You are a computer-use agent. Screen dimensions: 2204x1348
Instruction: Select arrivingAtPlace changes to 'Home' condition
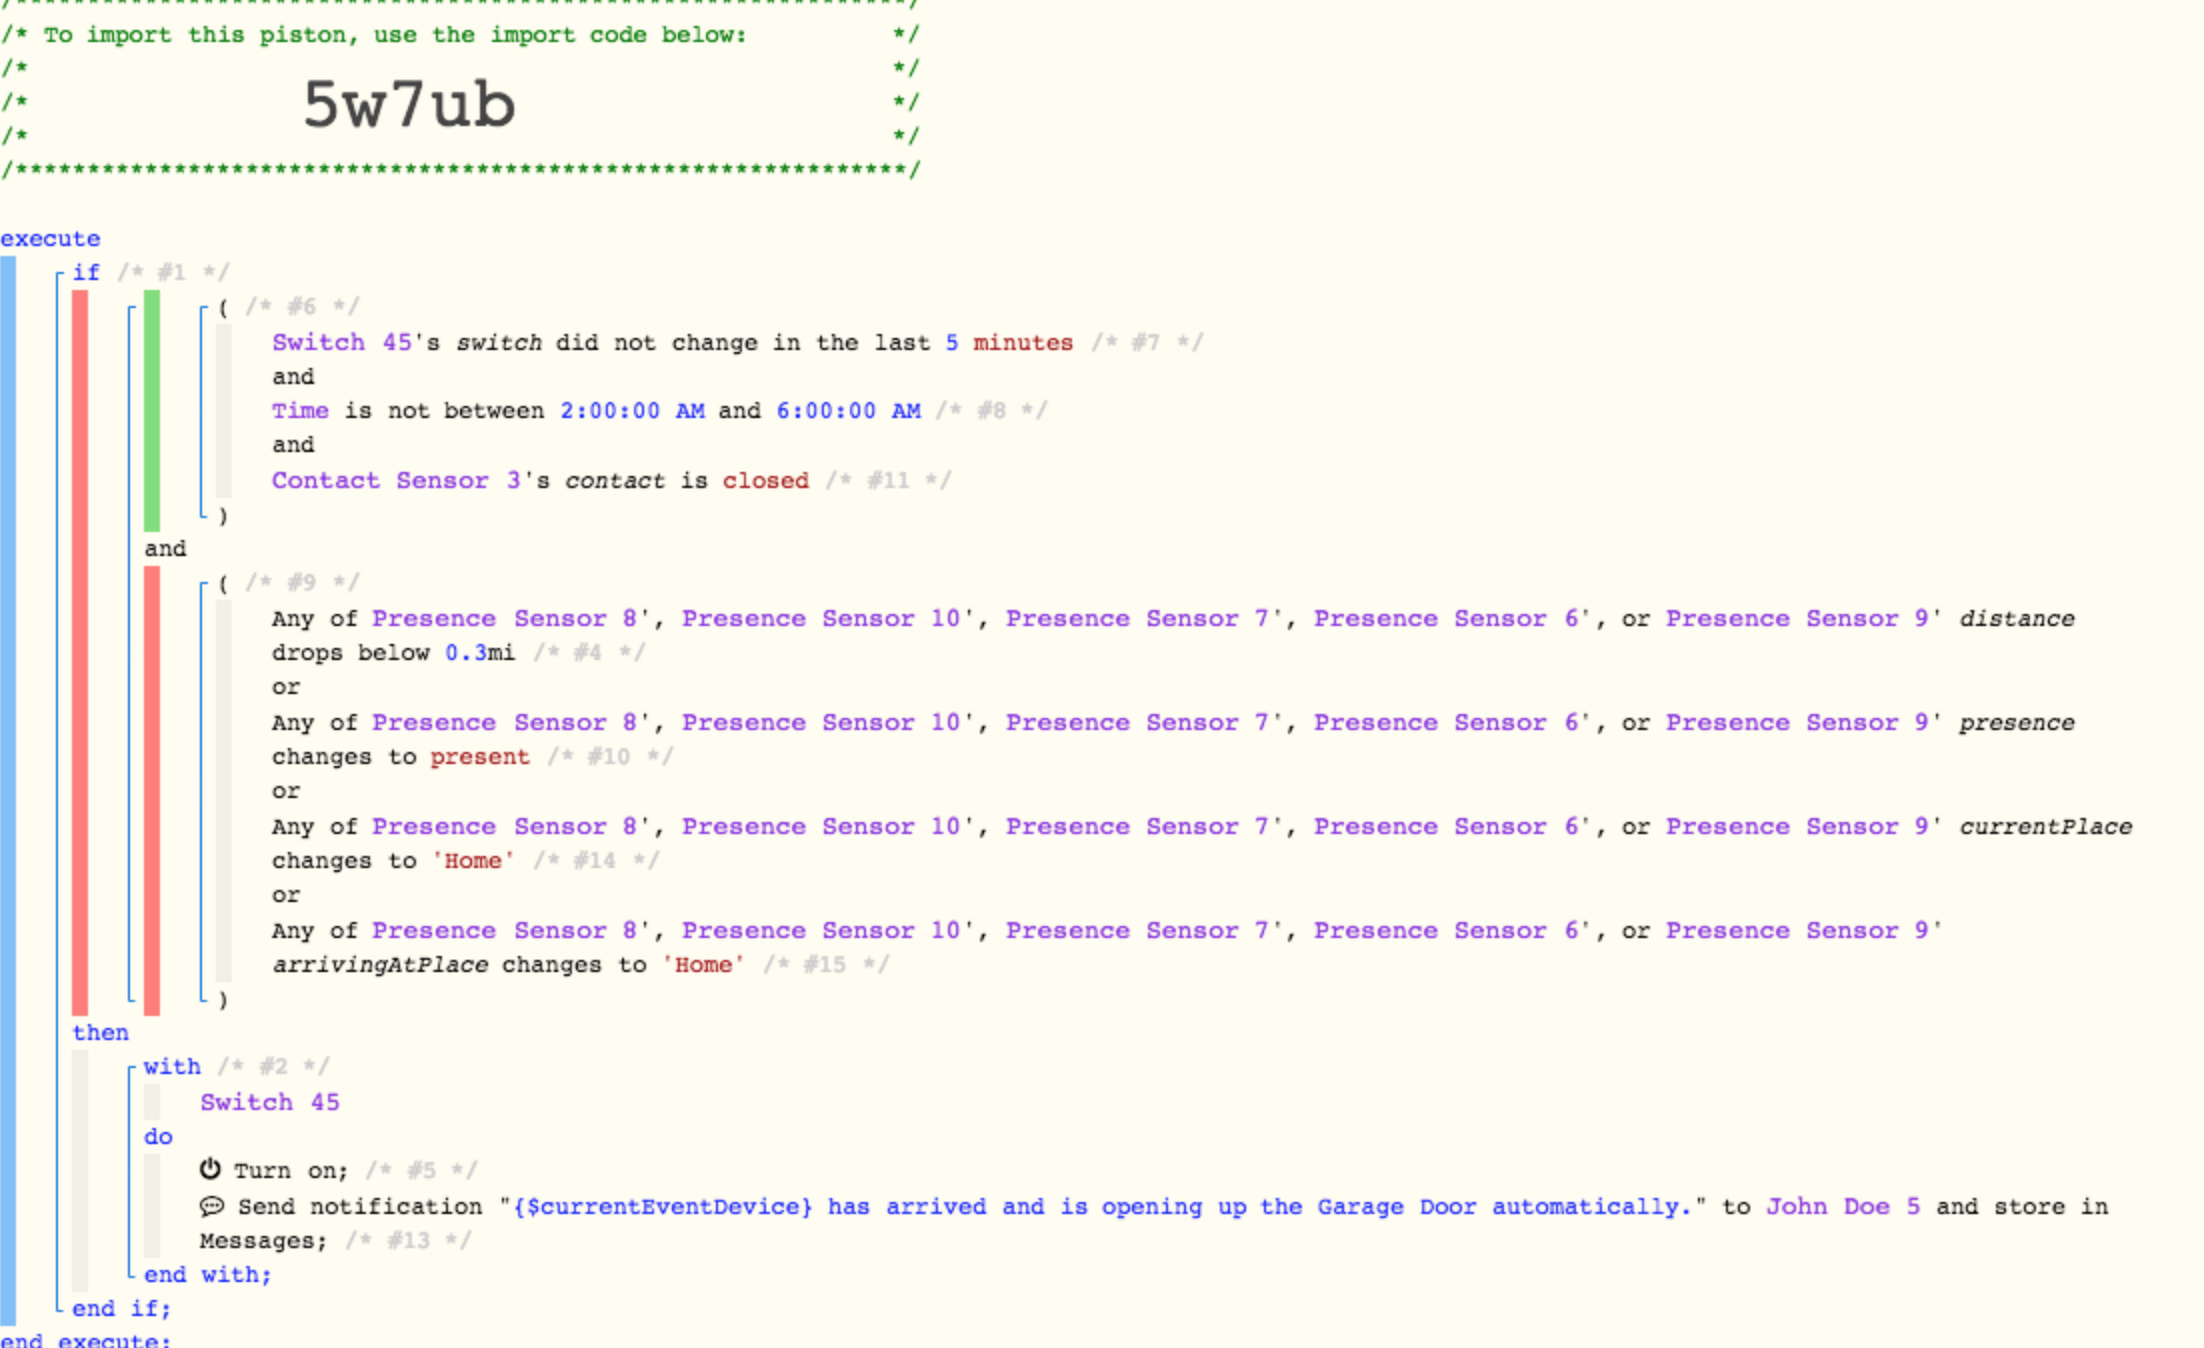tap(1106, 947)
